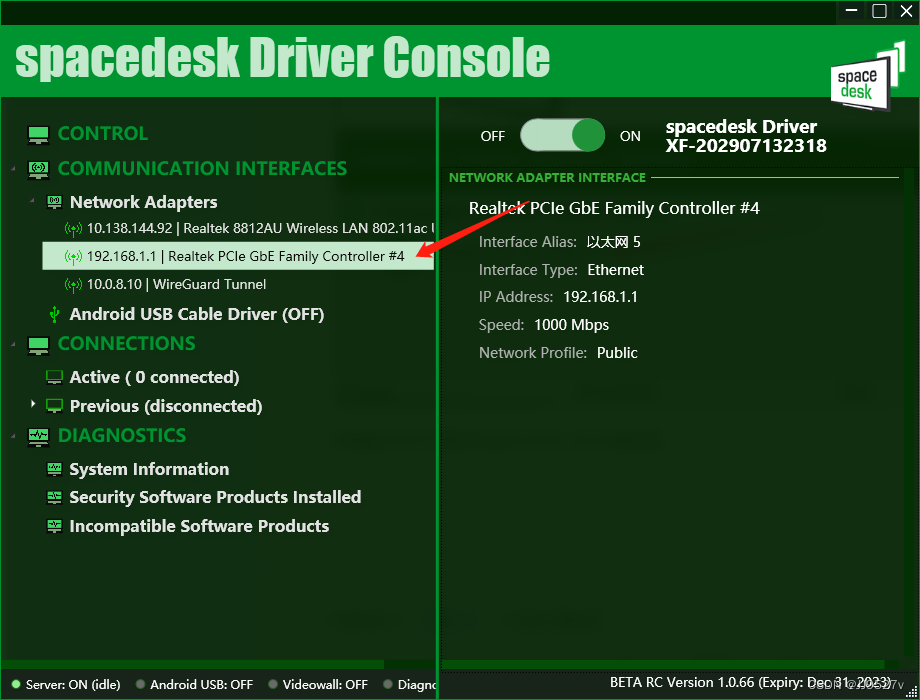Expand the Previous (disconnected) arrow

tap(33, 404)
